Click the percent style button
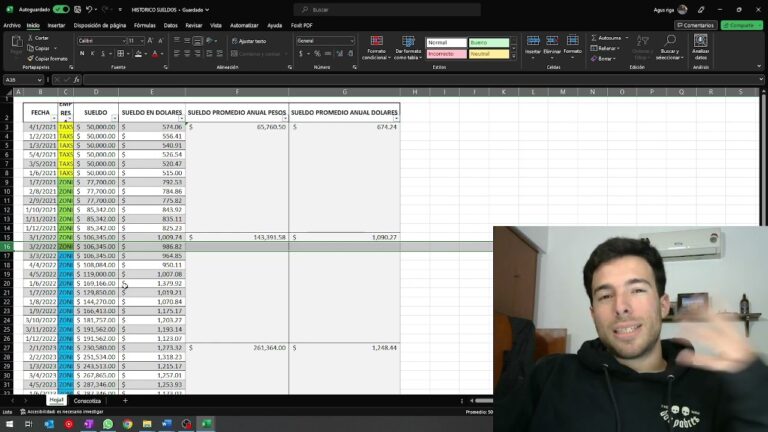This screenshot has height=432, width=768. [x=317, y=53]
